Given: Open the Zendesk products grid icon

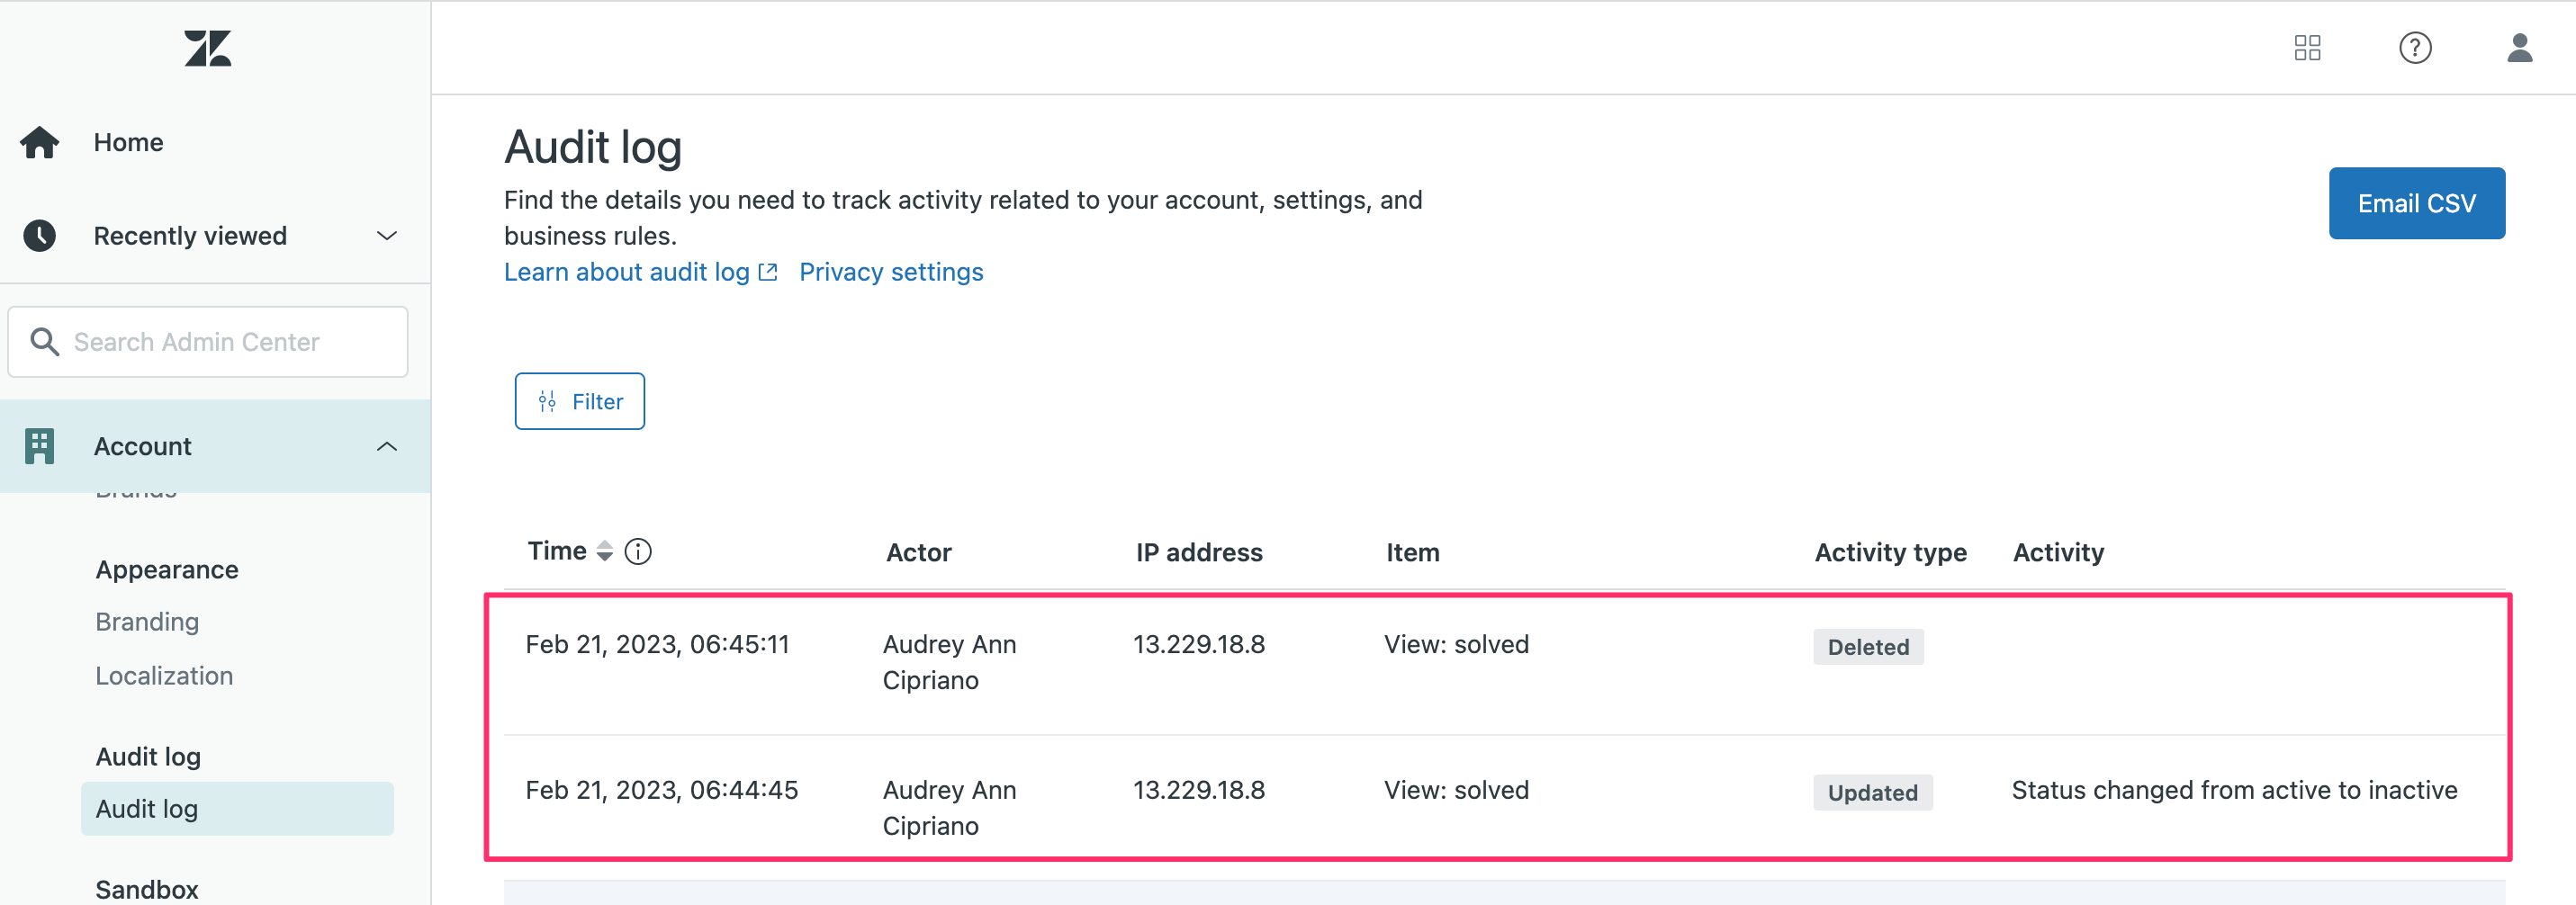Looking at the screenshot, I should pos(2307,48).
